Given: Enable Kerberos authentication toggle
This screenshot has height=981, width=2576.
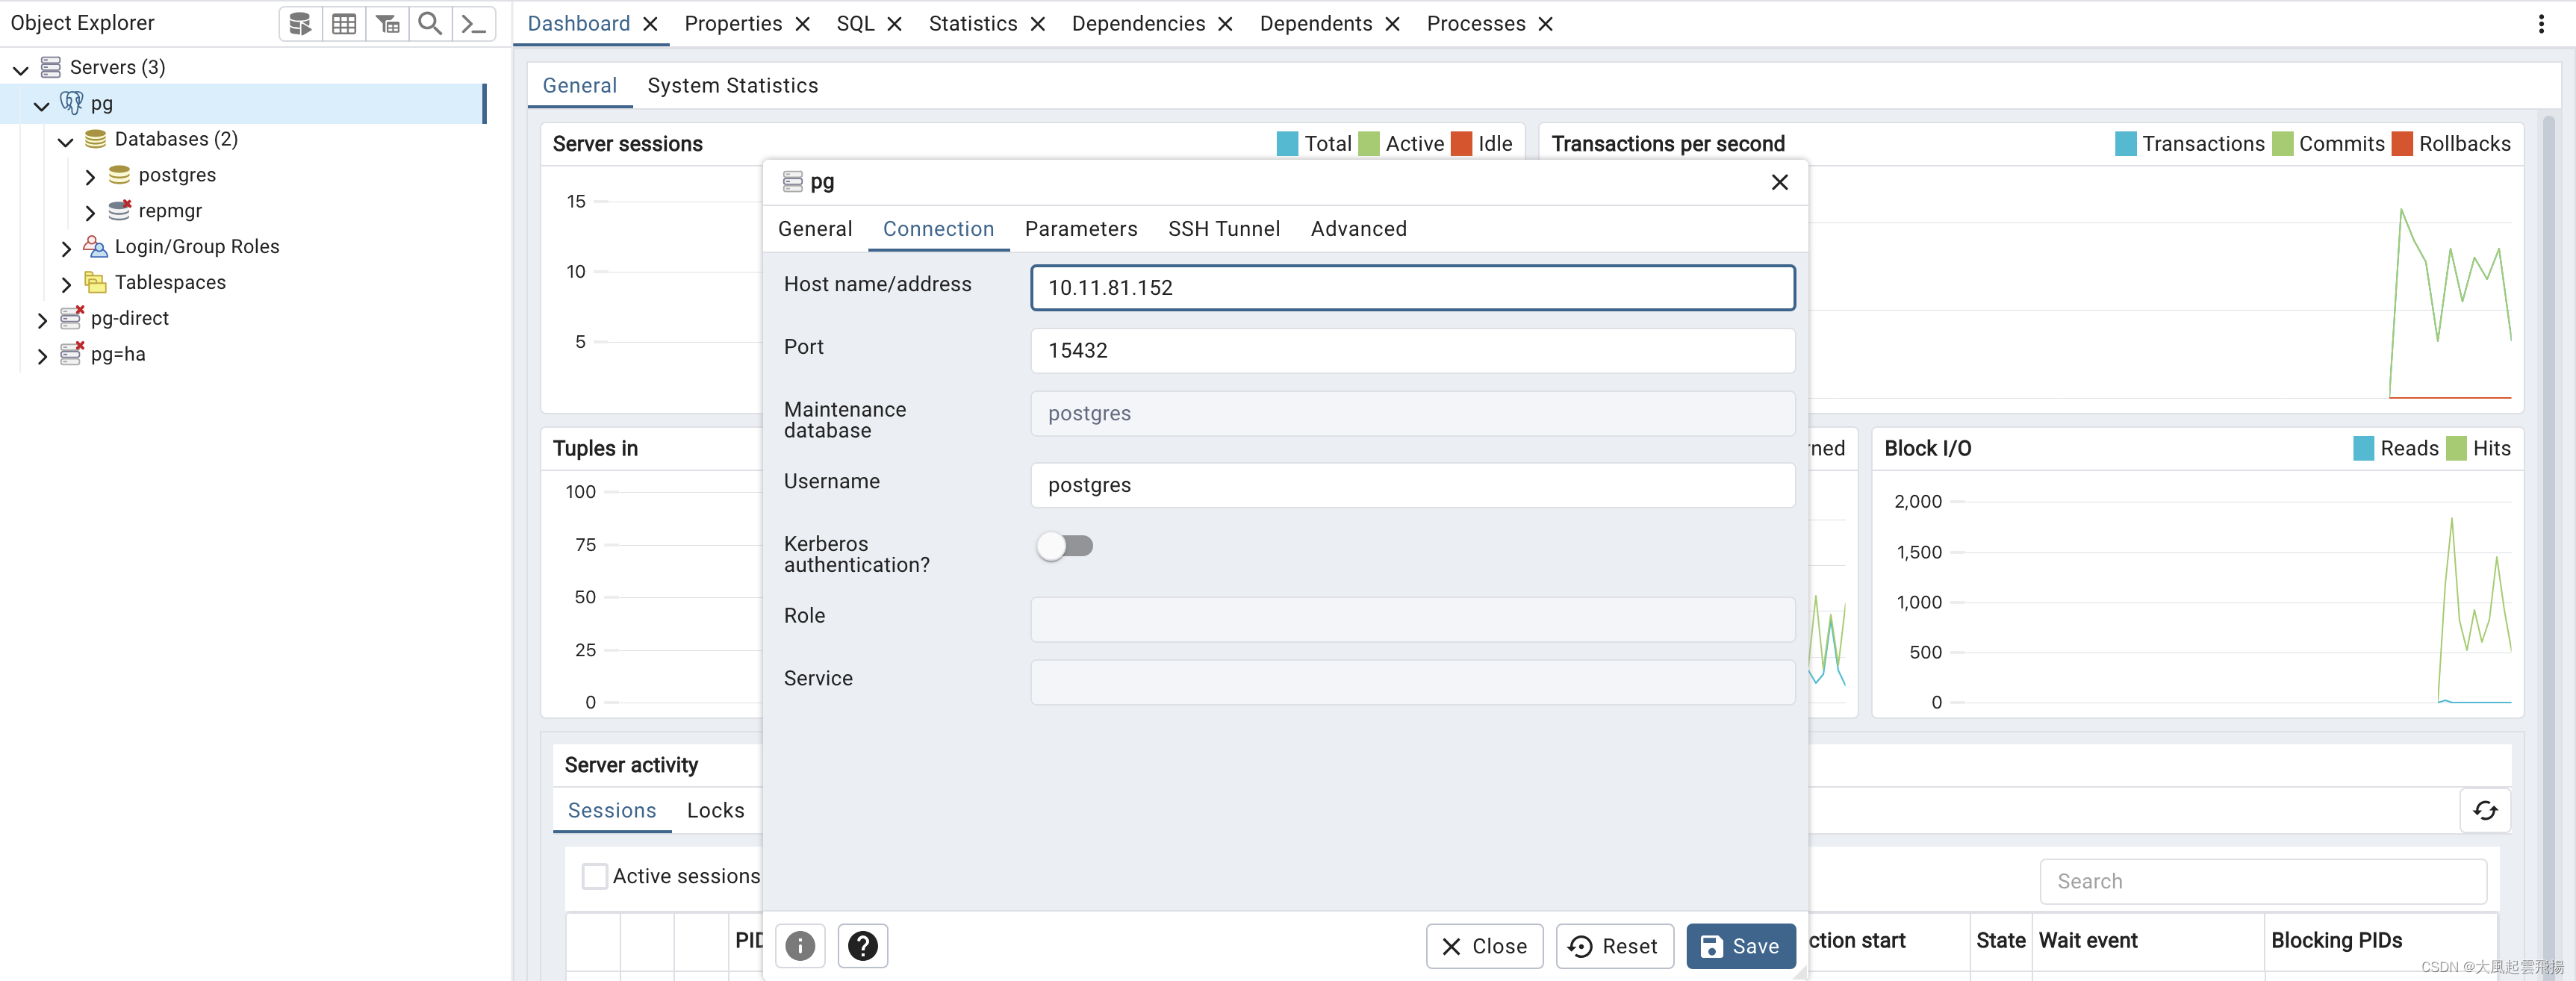Looking at the screenshot, I should tap(1064, 546).
